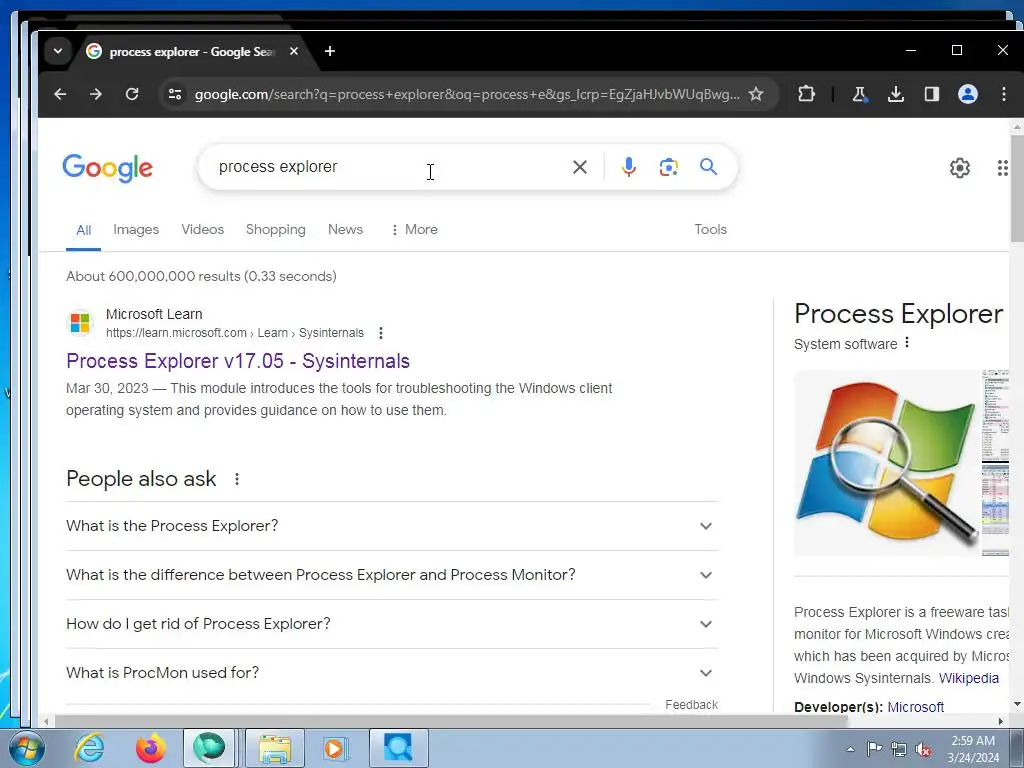Open site information icon in address bar
This screenshot has height=768, width=1024.
(175, 94)
